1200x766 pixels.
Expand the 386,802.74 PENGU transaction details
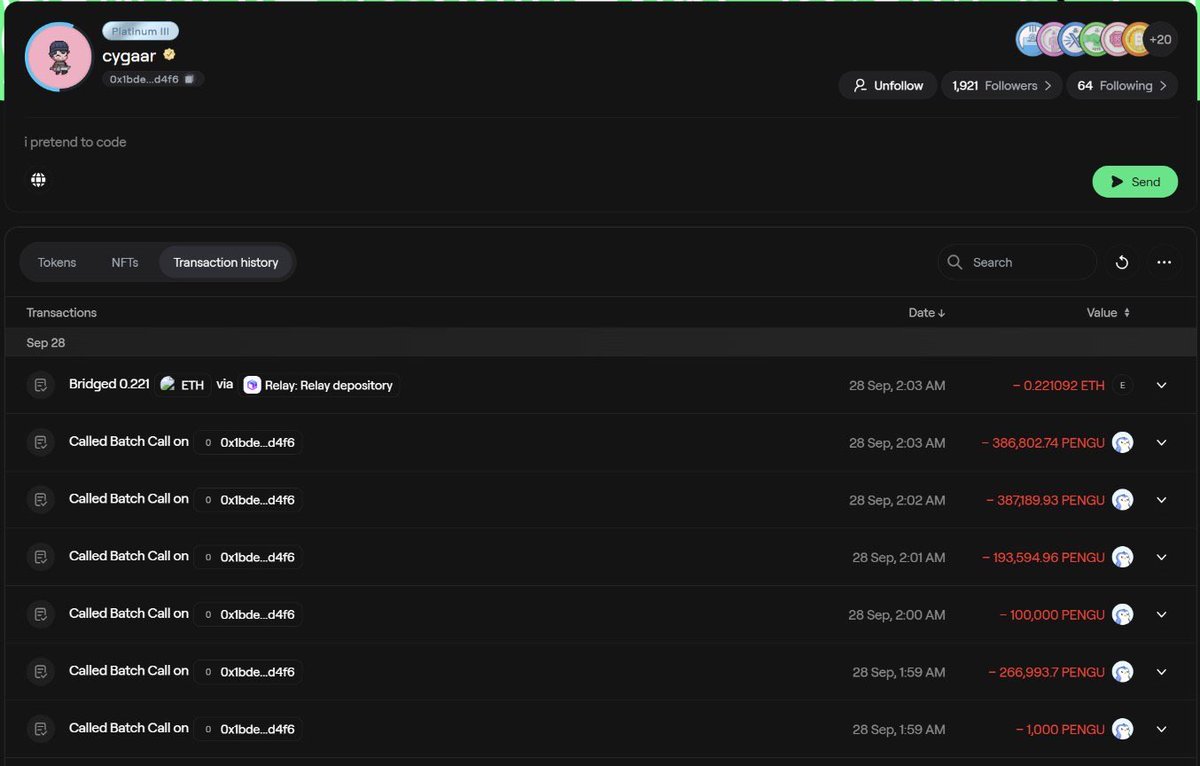tap(1161, 442)
